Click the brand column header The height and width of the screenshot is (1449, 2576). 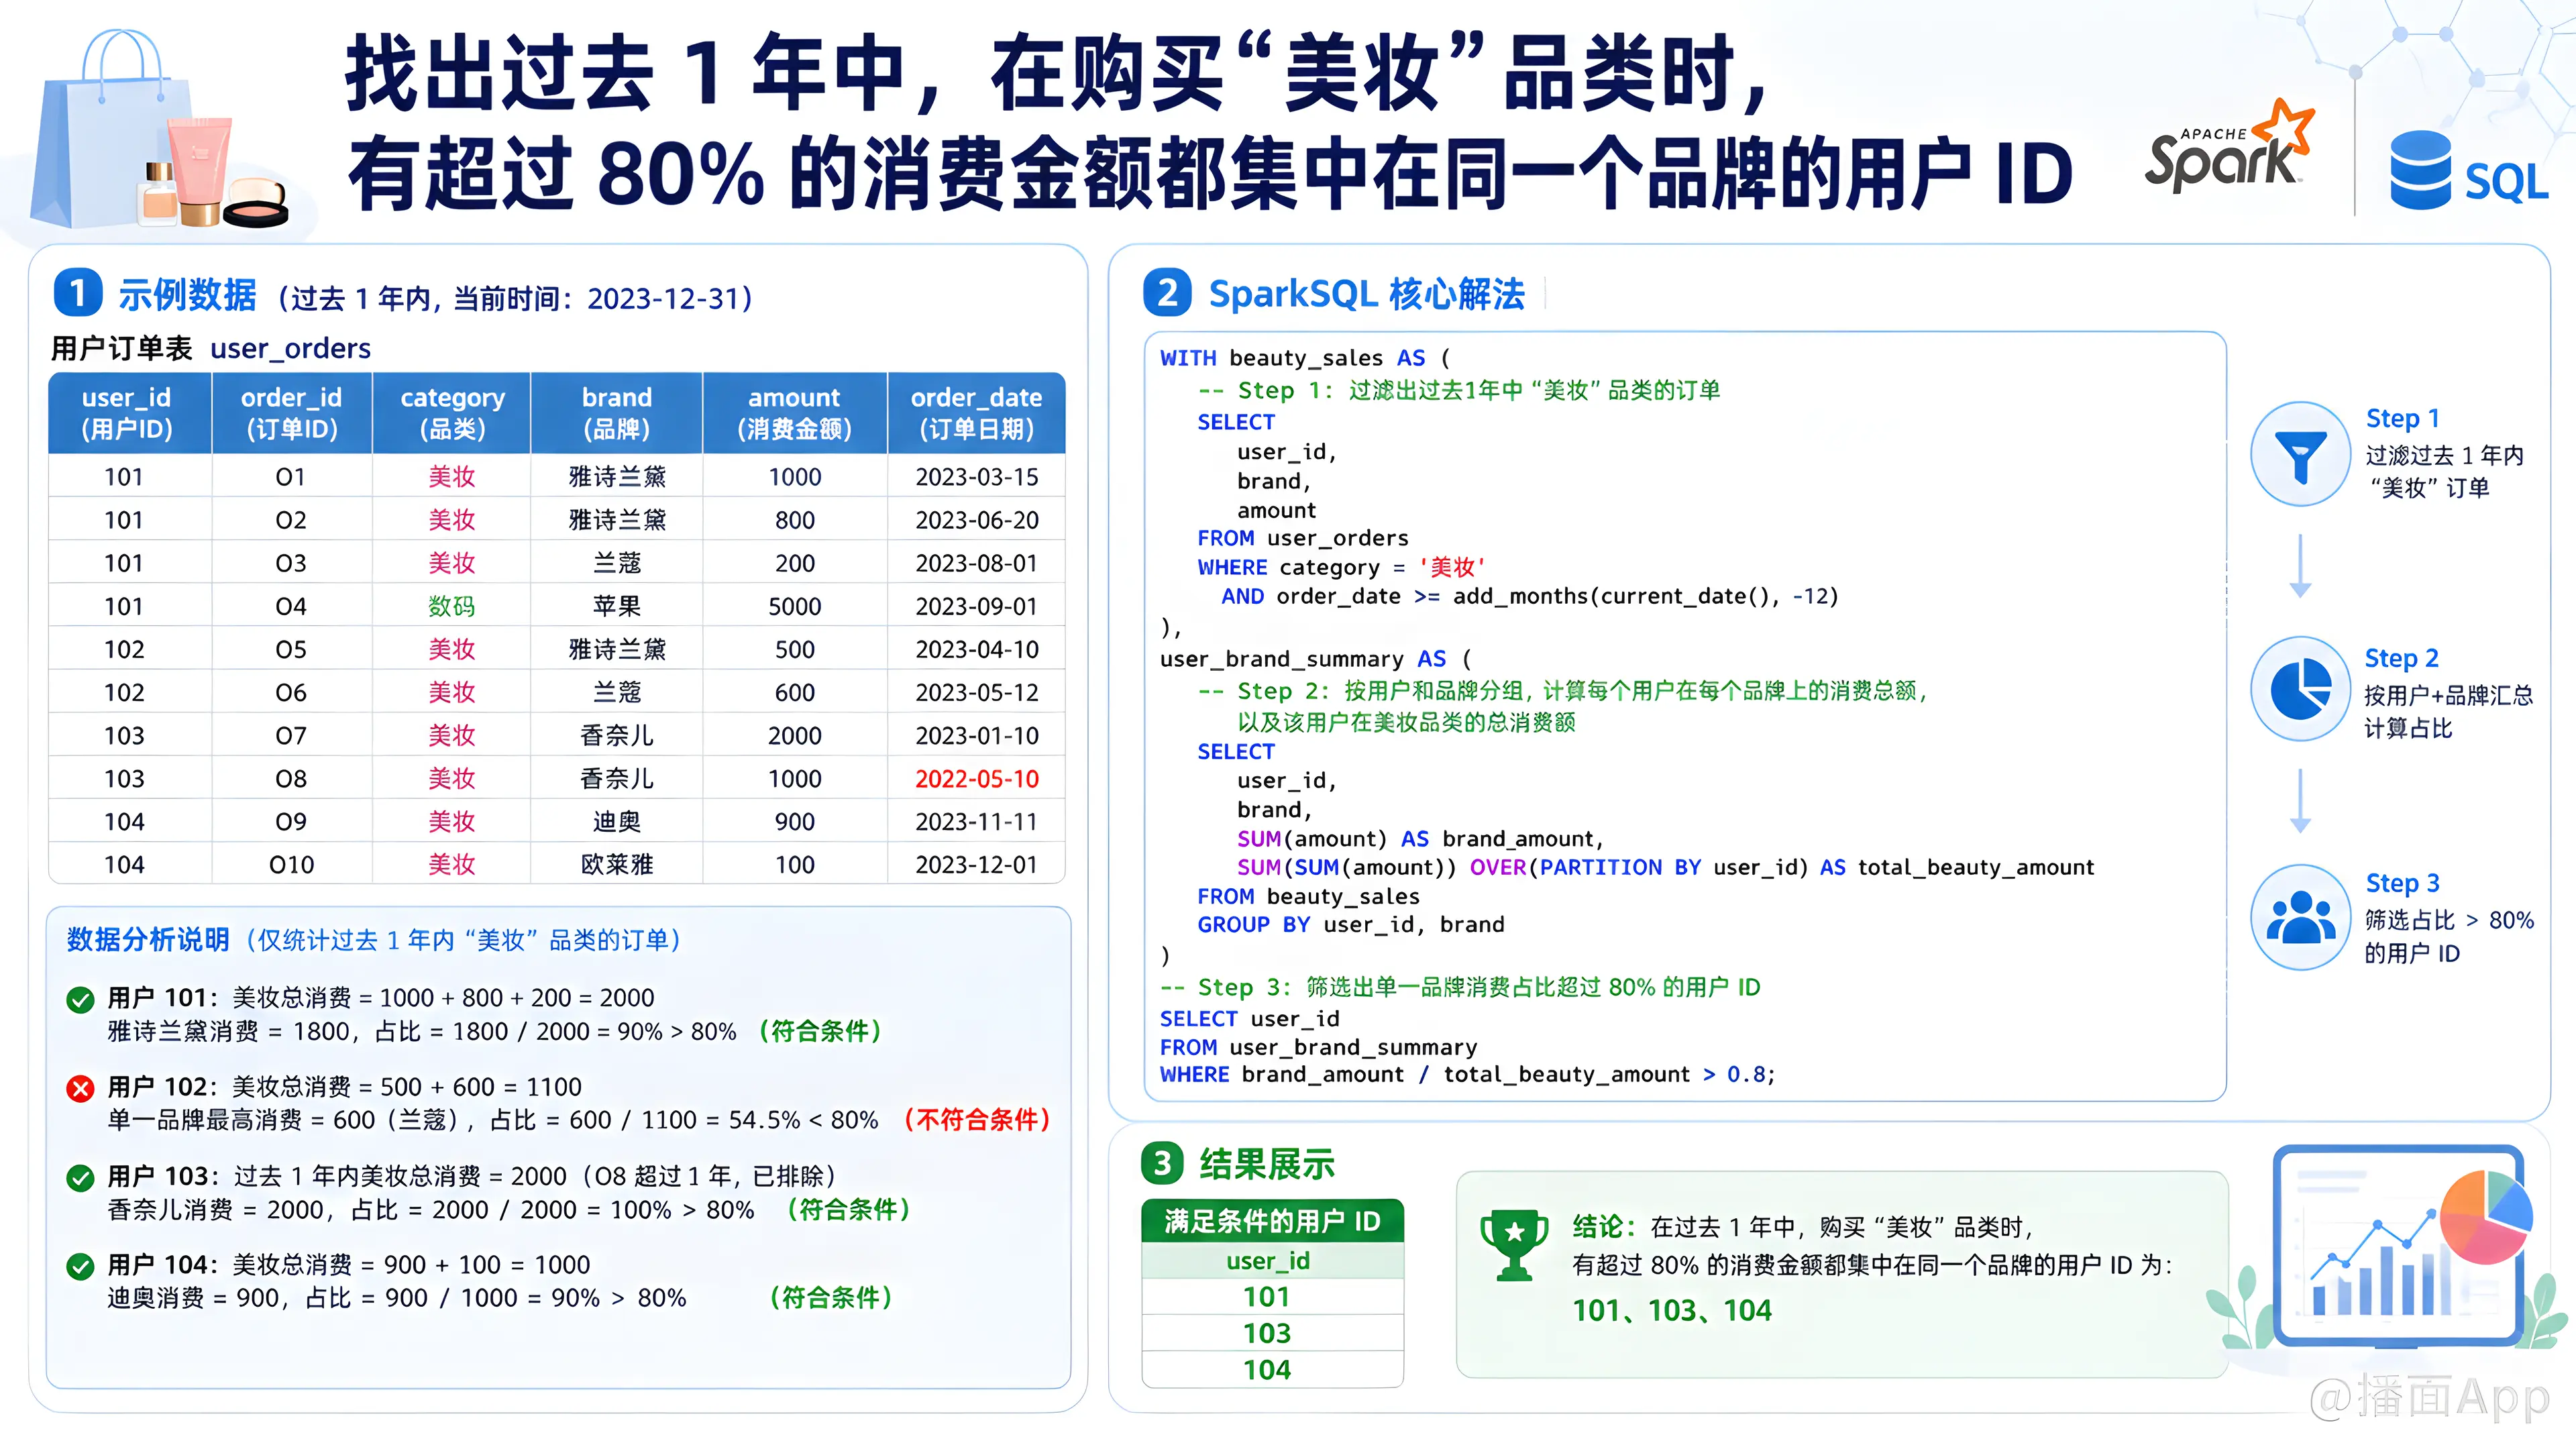(617, 413)
